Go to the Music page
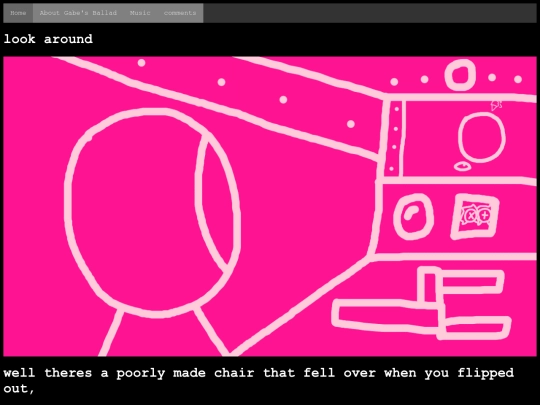The image size is (540, 405). coord(140,13)
